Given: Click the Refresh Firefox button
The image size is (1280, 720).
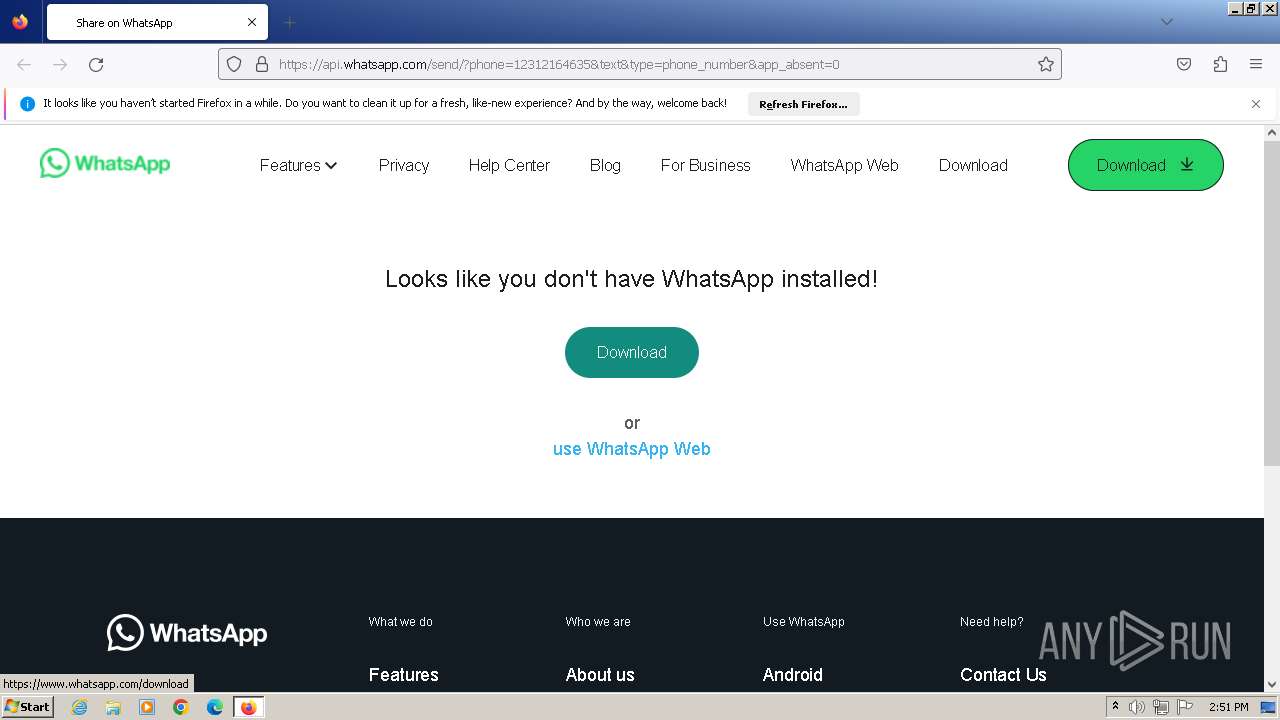Looking at the screenshot, I should tap(803, 104).
